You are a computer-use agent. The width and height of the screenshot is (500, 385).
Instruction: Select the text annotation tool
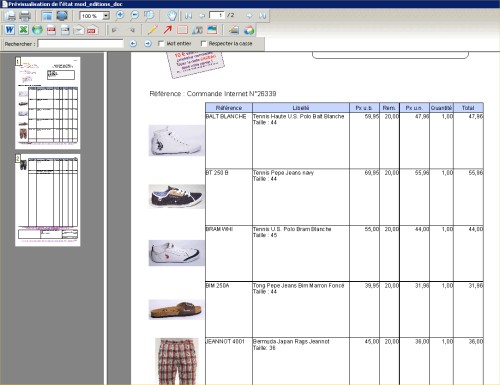[x=197, y=30]
